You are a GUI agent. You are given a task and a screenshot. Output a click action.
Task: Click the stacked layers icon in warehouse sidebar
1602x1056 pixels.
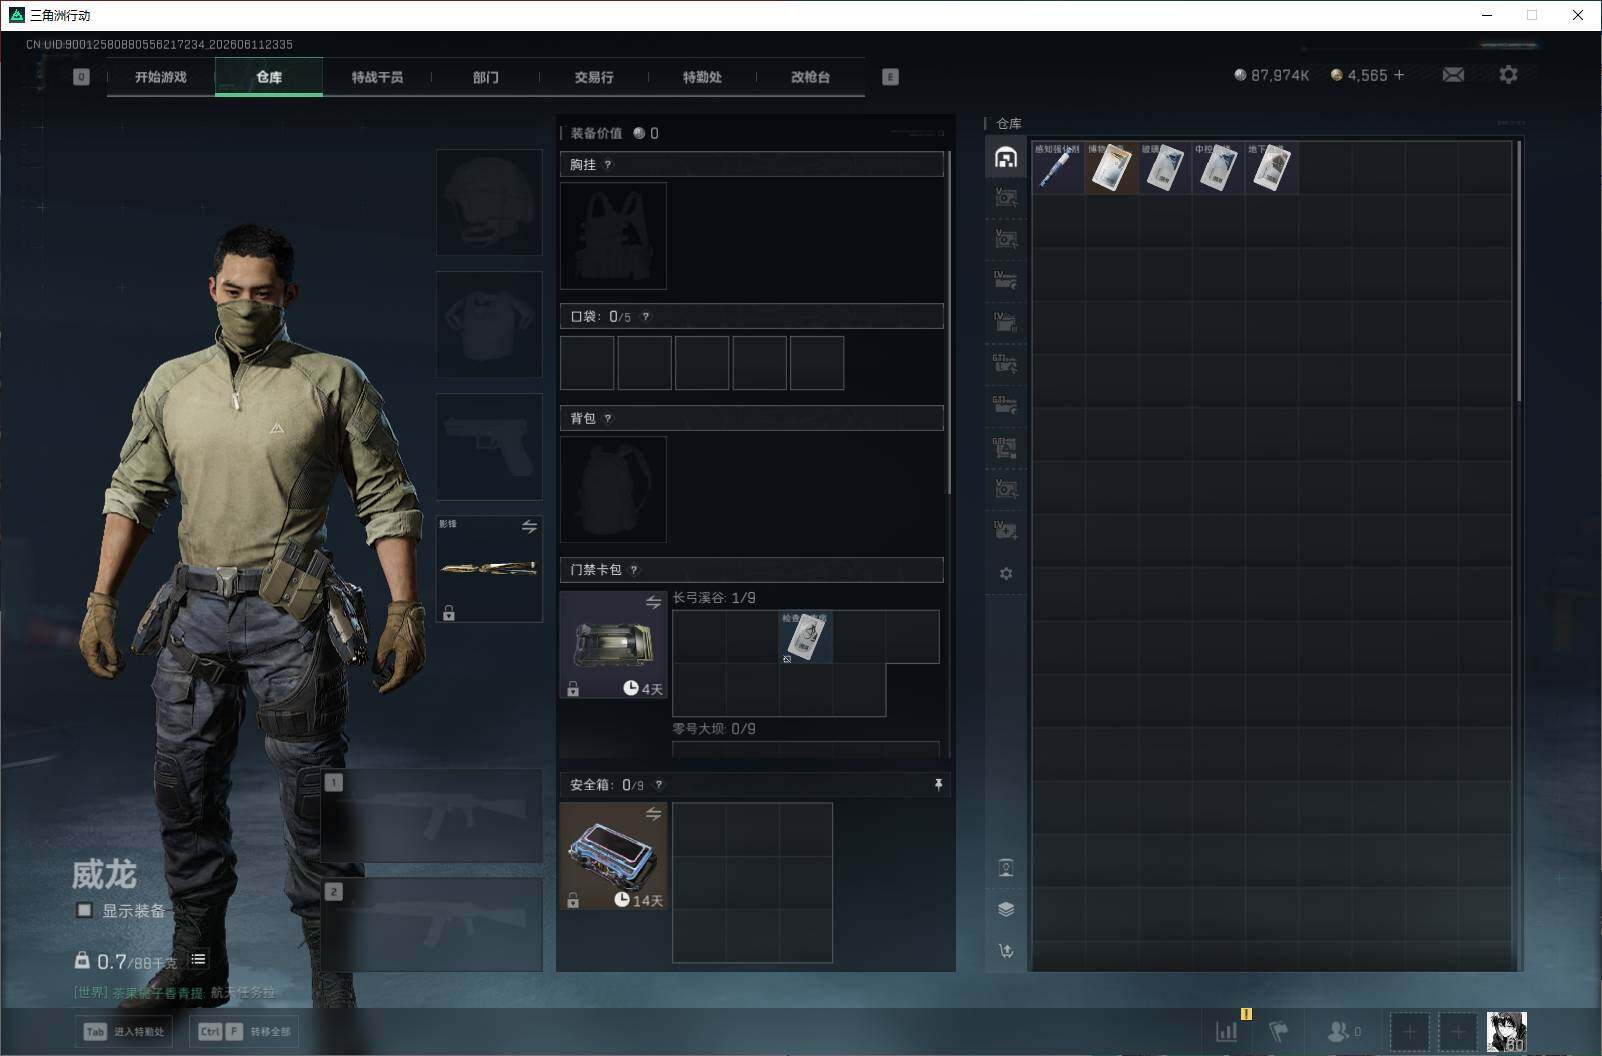click(1006, 909)
